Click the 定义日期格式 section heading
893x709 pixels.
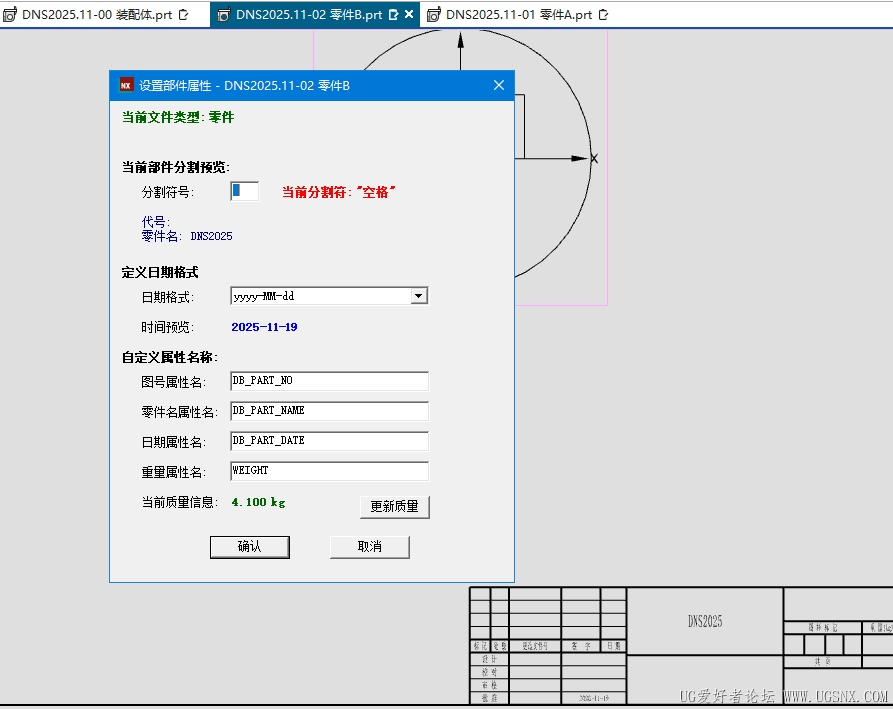tap(159, 272)
